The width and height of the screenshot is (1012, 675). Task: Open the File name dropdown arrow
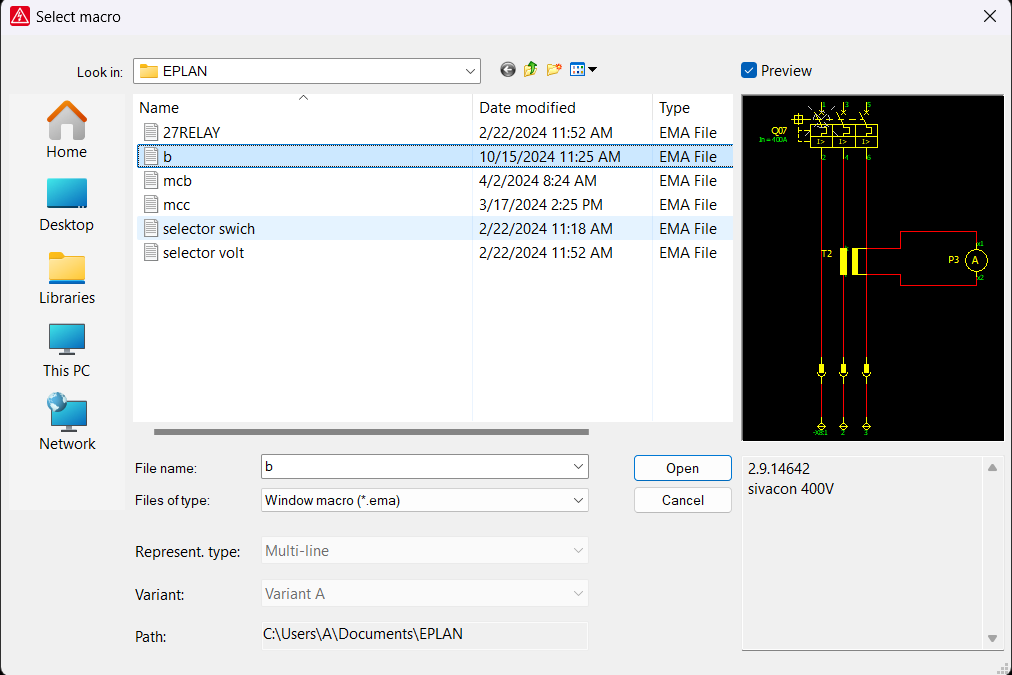pyautogui.click(x=578, y=467)
